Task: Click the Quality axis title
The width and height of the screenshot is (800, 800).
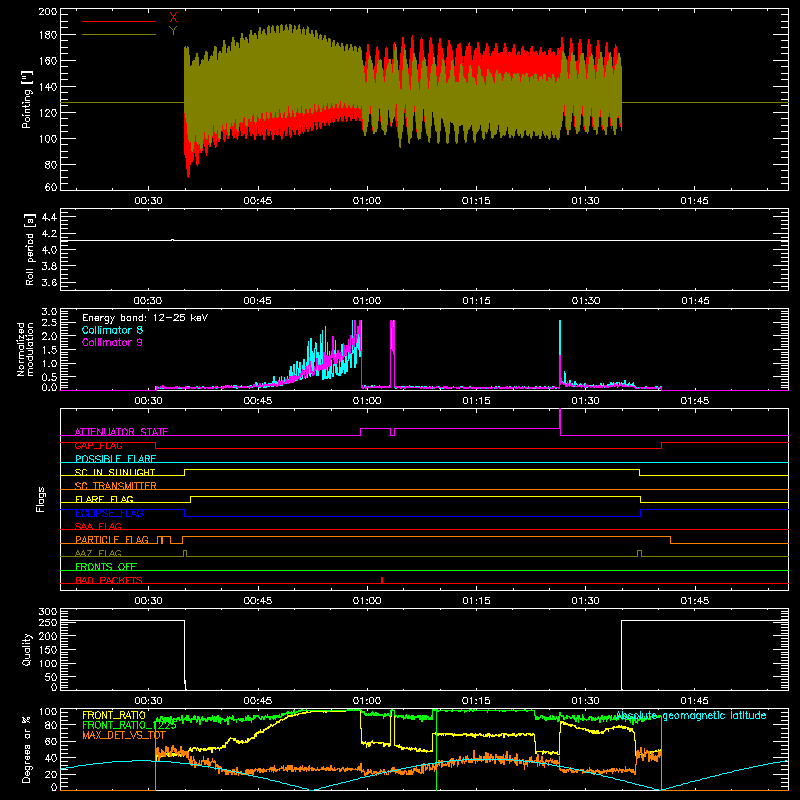Action: [x=27, y=649]
